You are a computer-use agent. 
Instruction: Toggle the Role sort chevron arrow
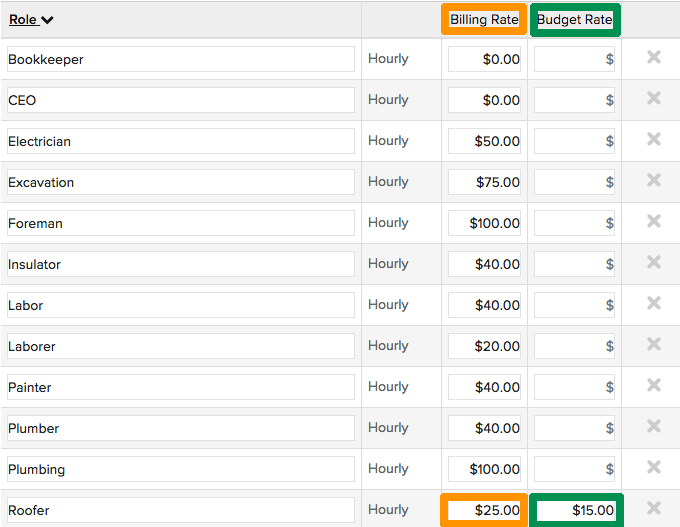click(47, 20)
